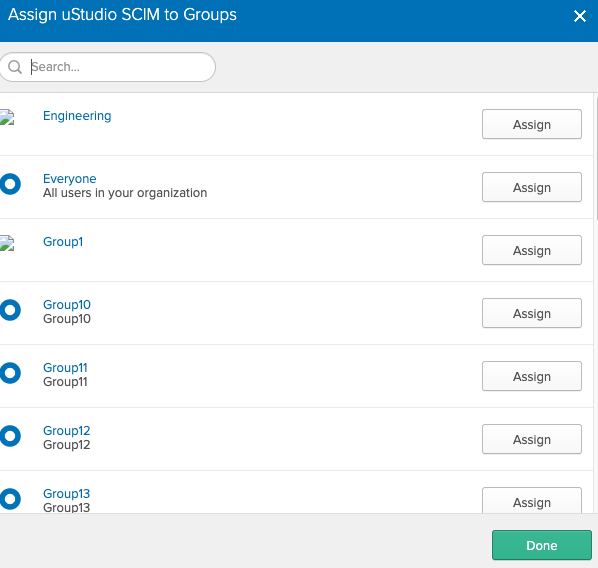Click 'All users in your organization' text

[x=125, y=193]
